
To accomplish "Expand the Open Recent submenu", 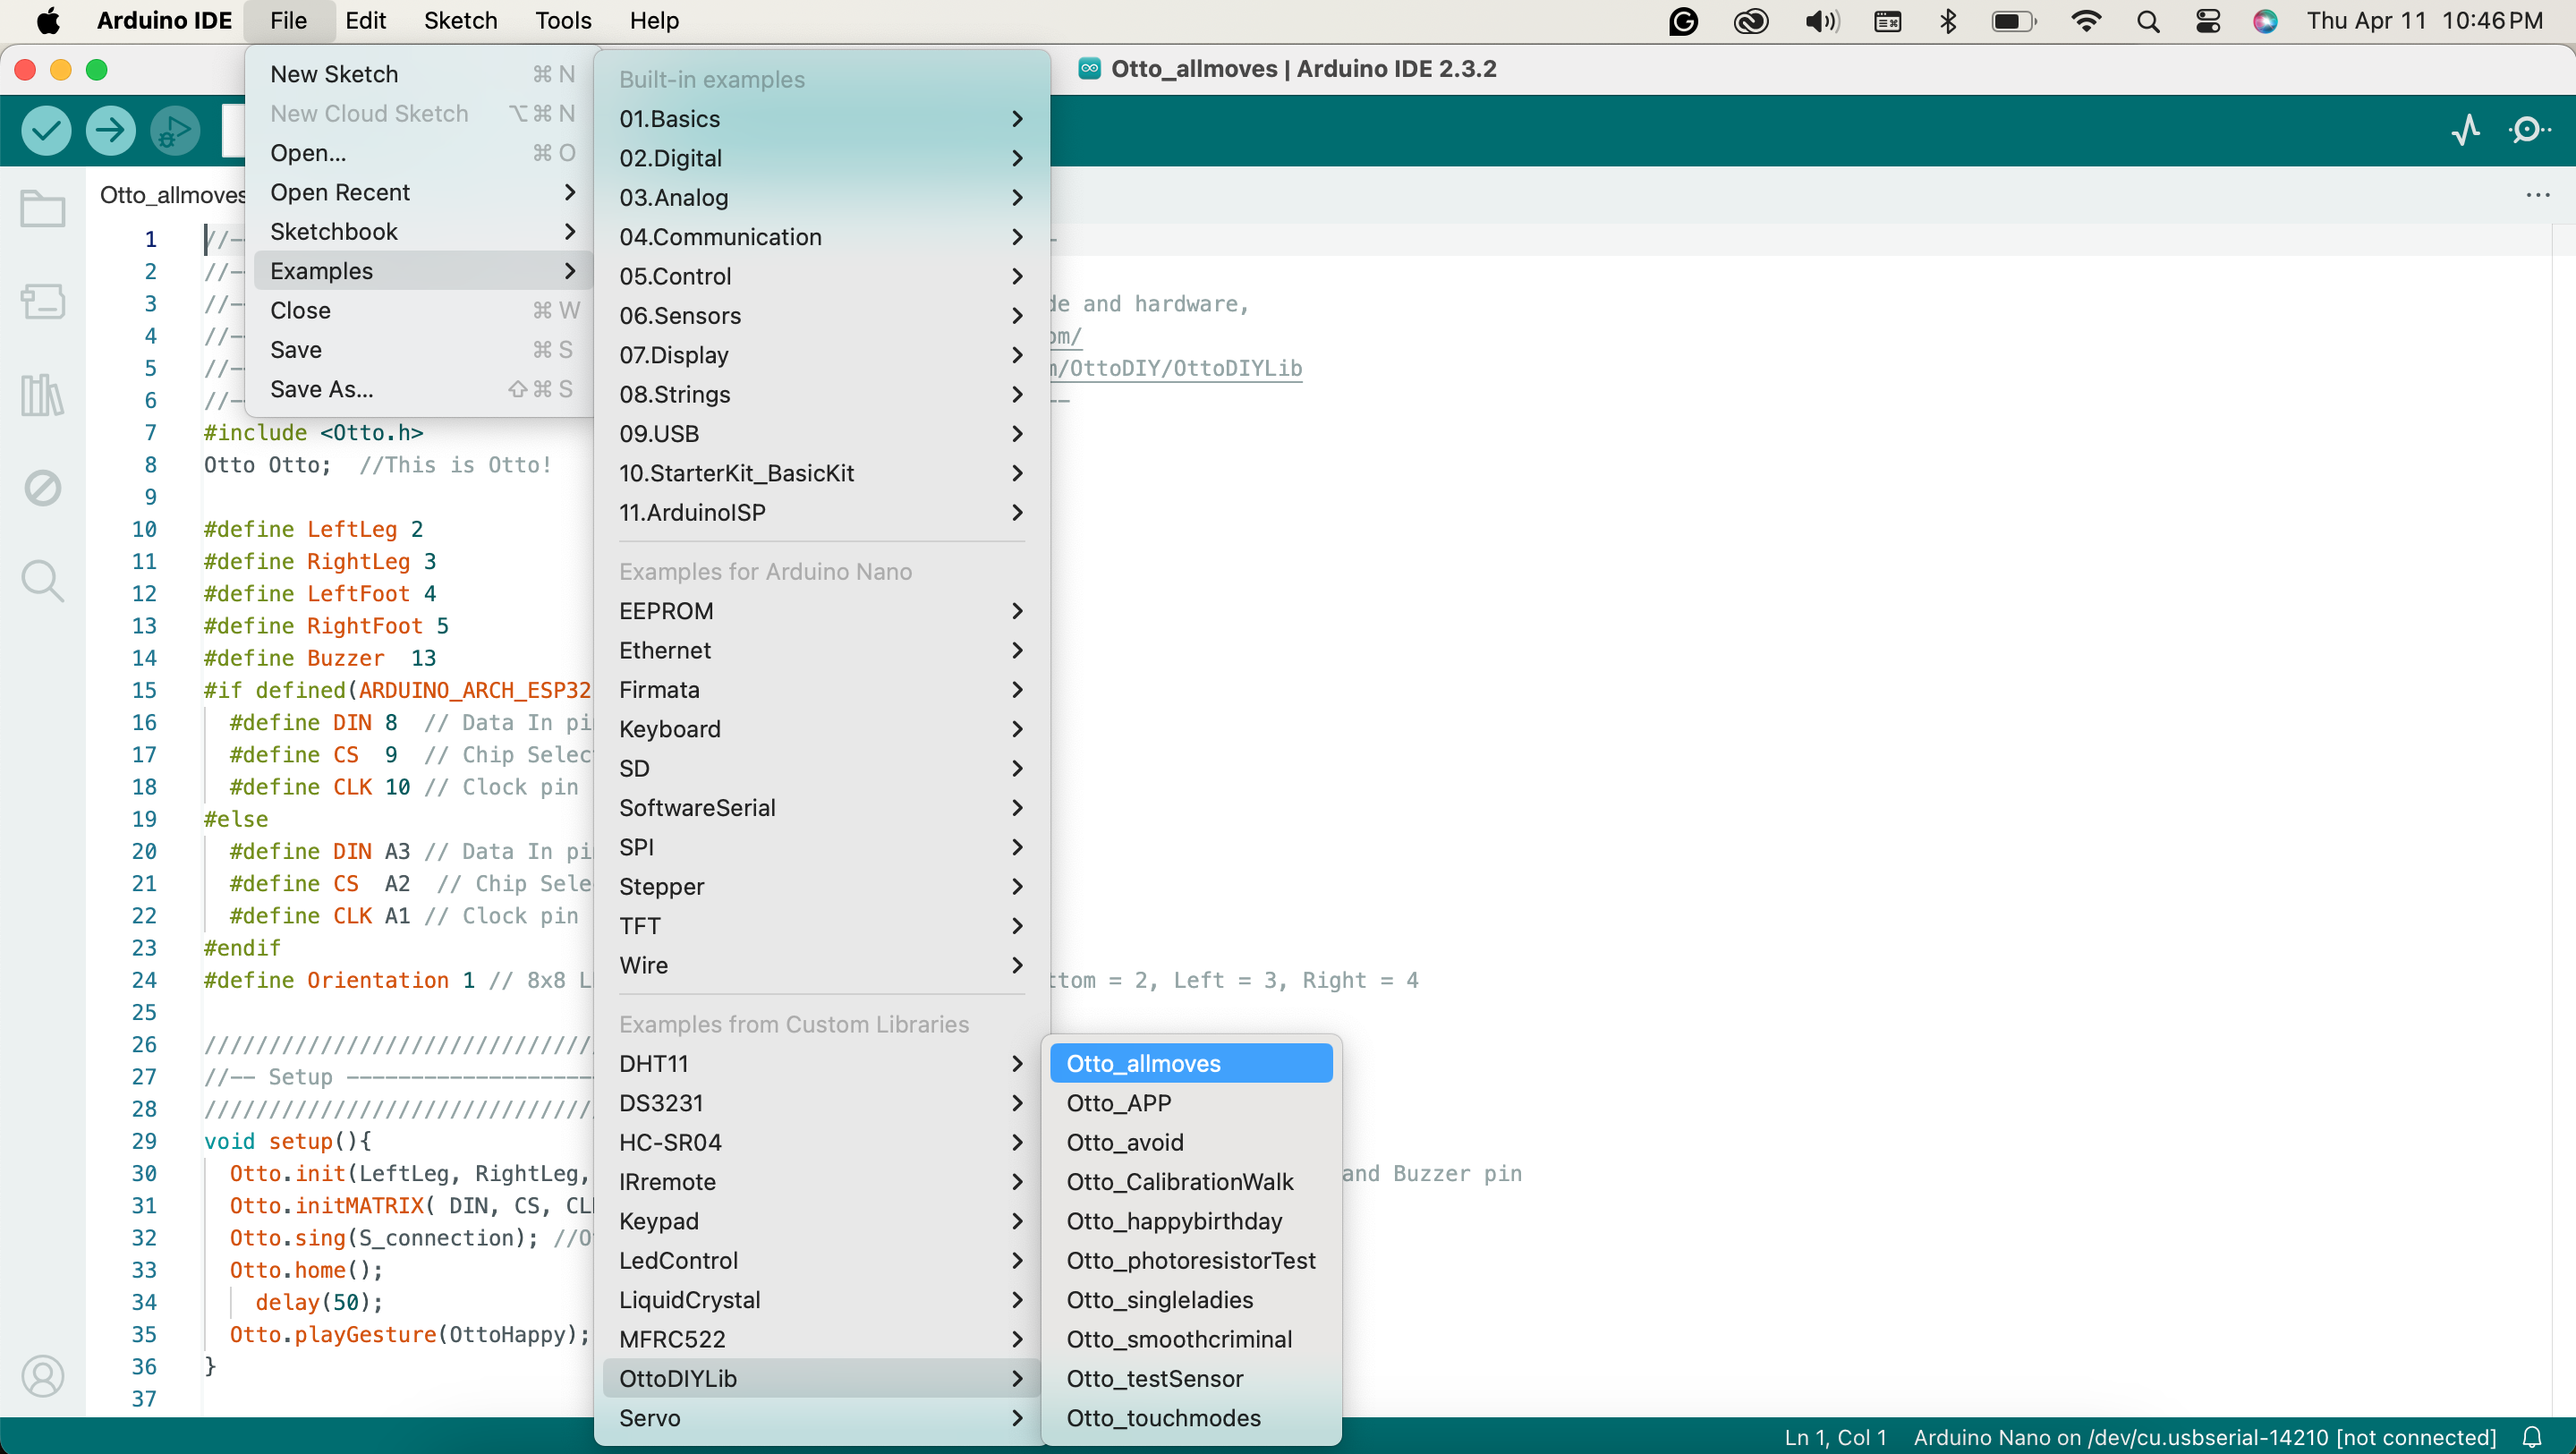I will (x=422, y=192).
